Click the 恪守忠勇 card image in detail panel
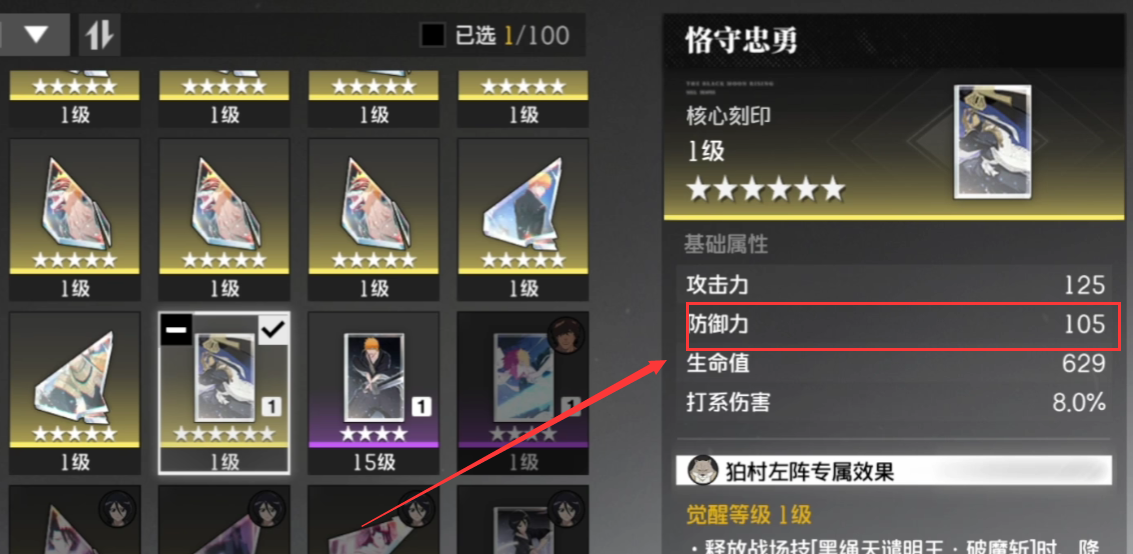 [992, 142]
